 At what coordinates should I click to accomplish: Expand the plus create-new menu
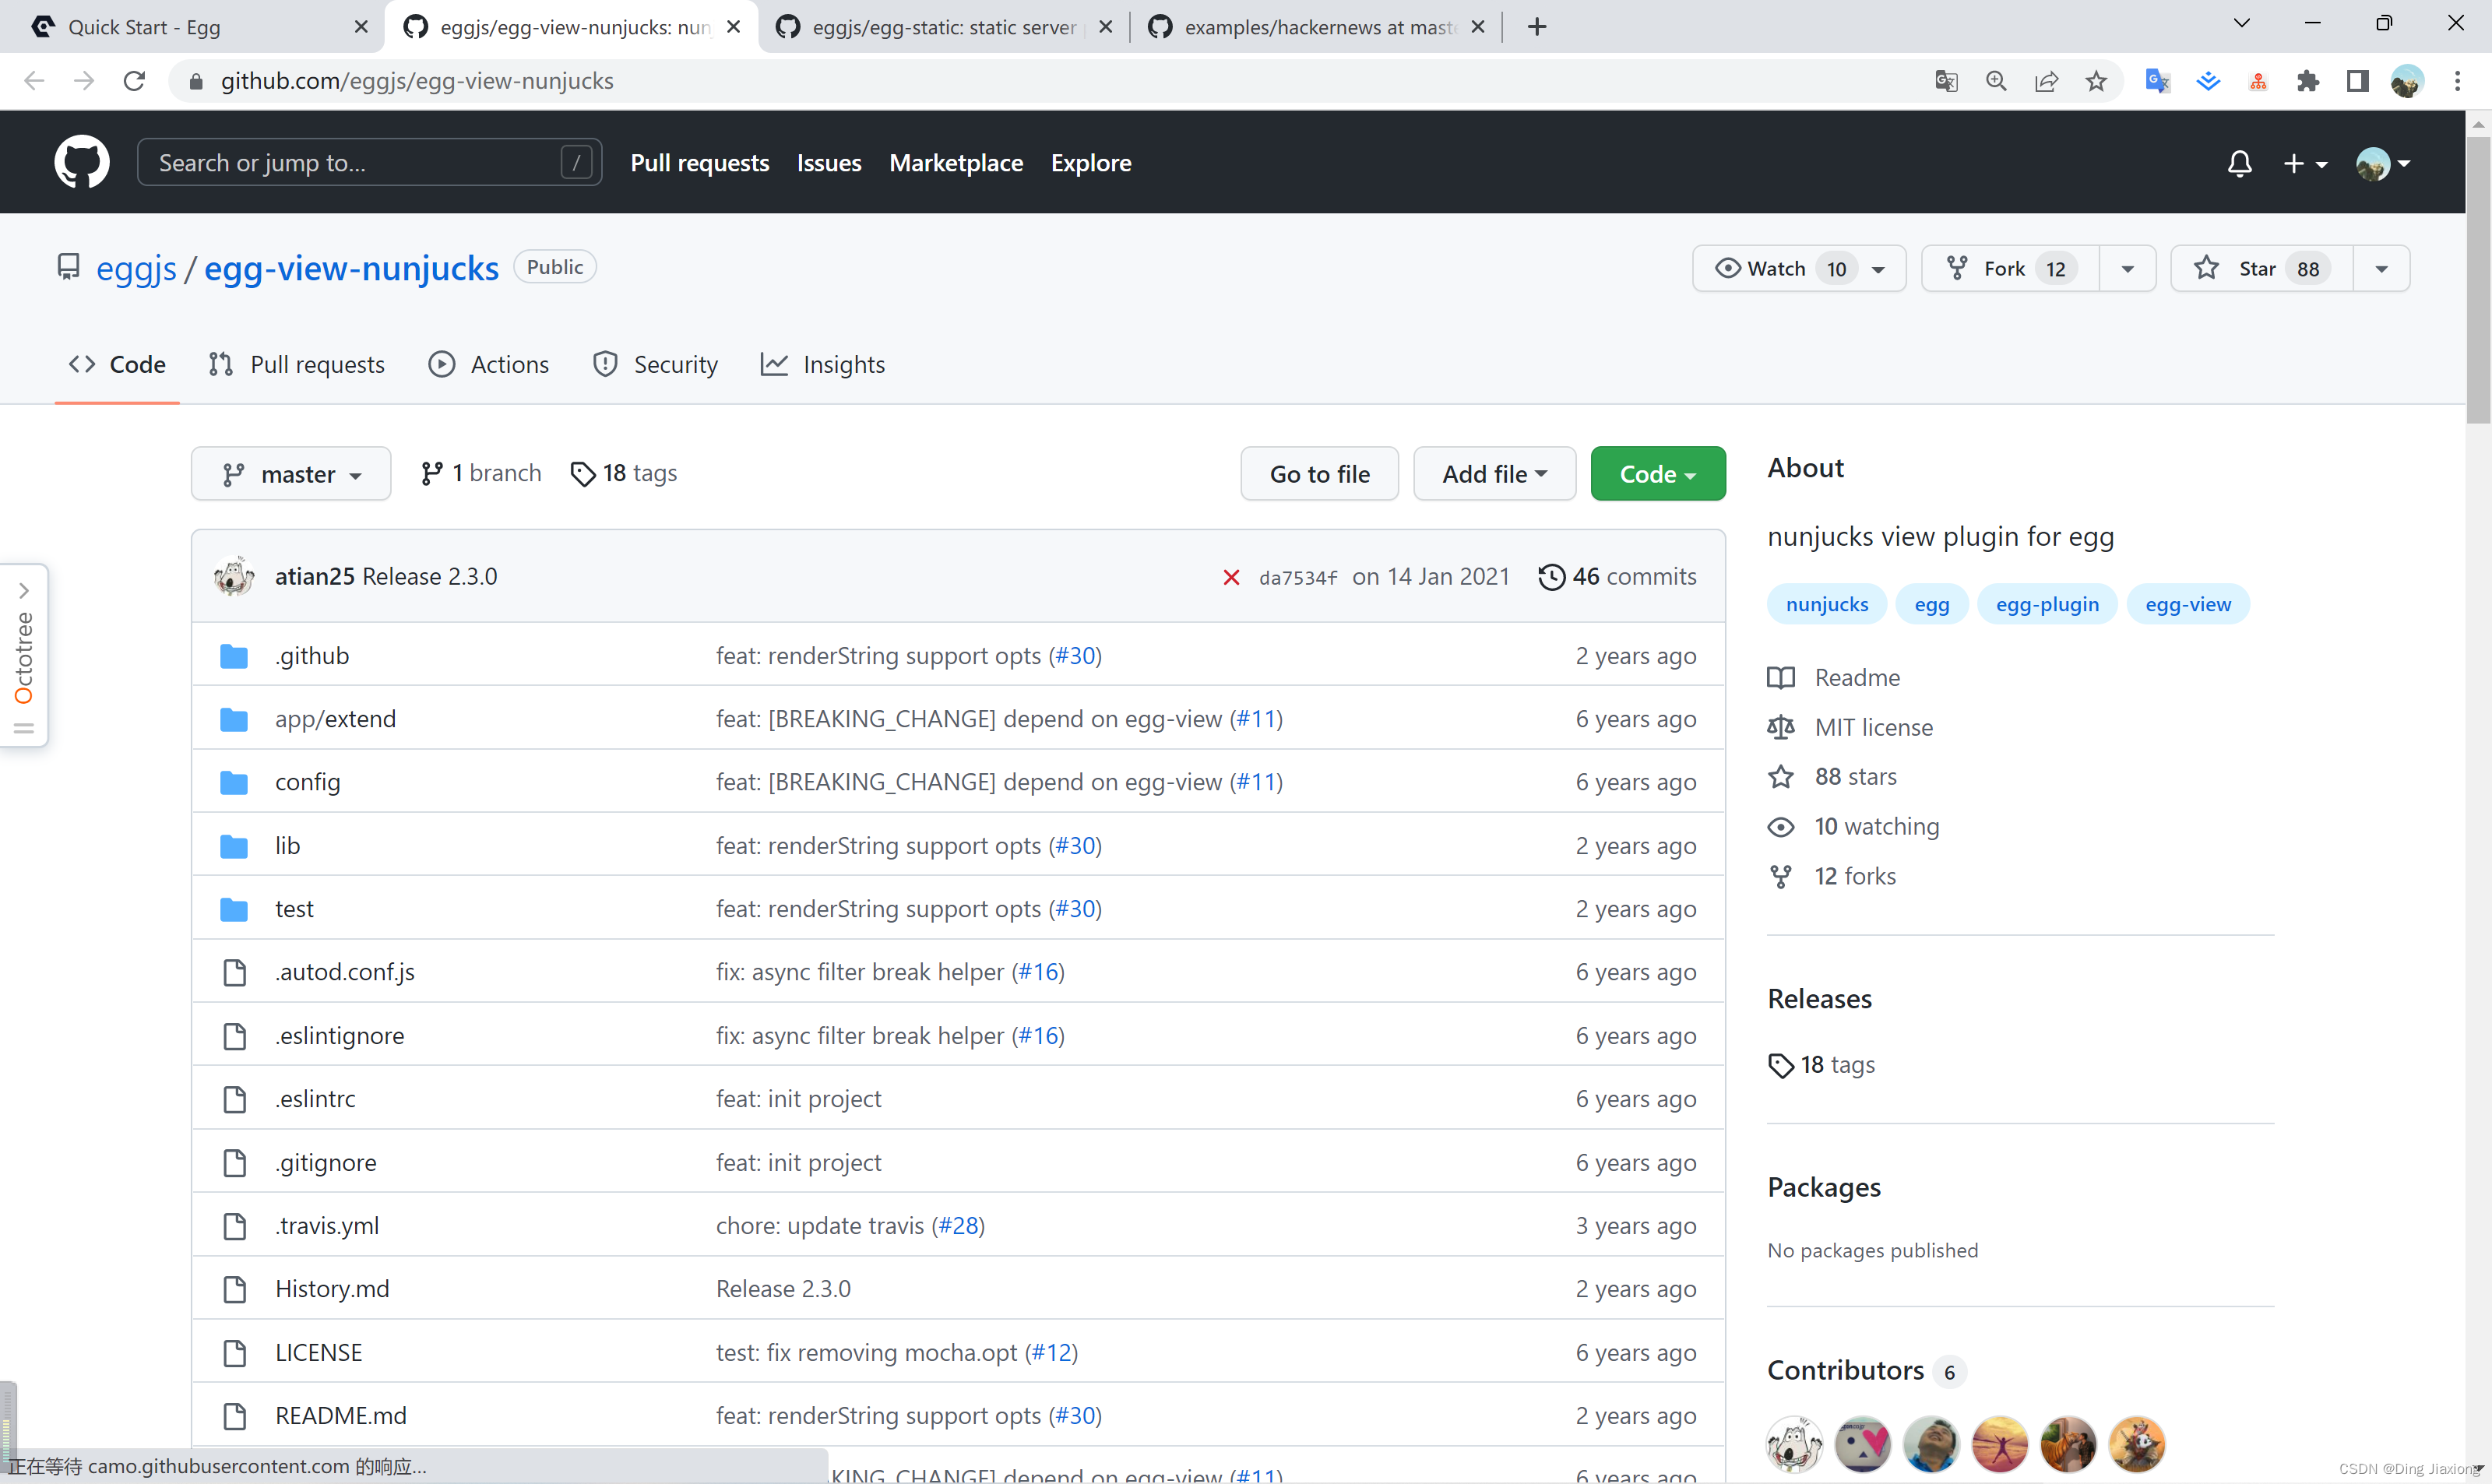point(2305,163)
